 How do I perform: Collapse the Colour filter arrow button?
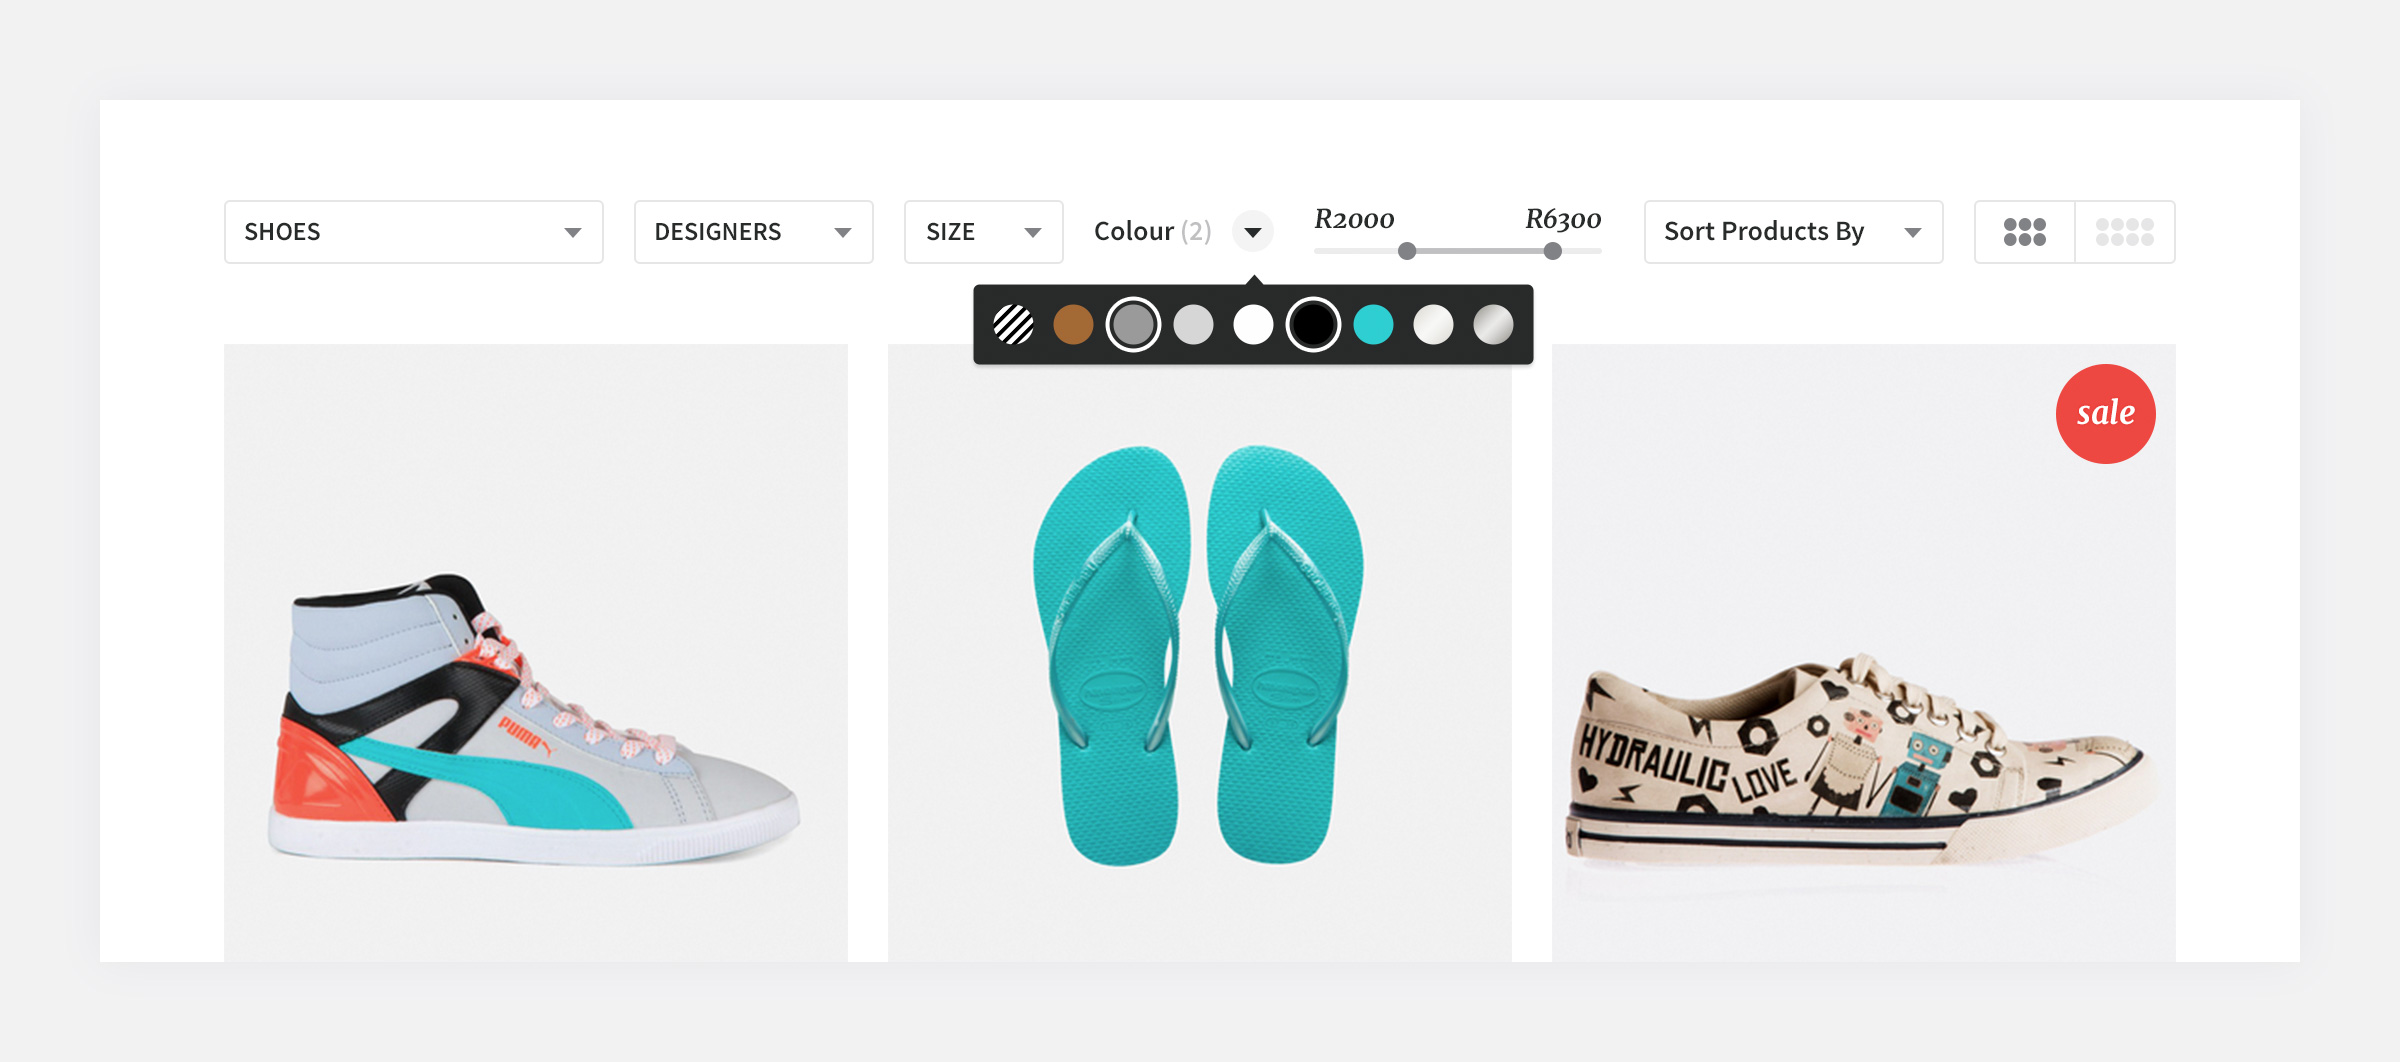tap(1253, 232)
